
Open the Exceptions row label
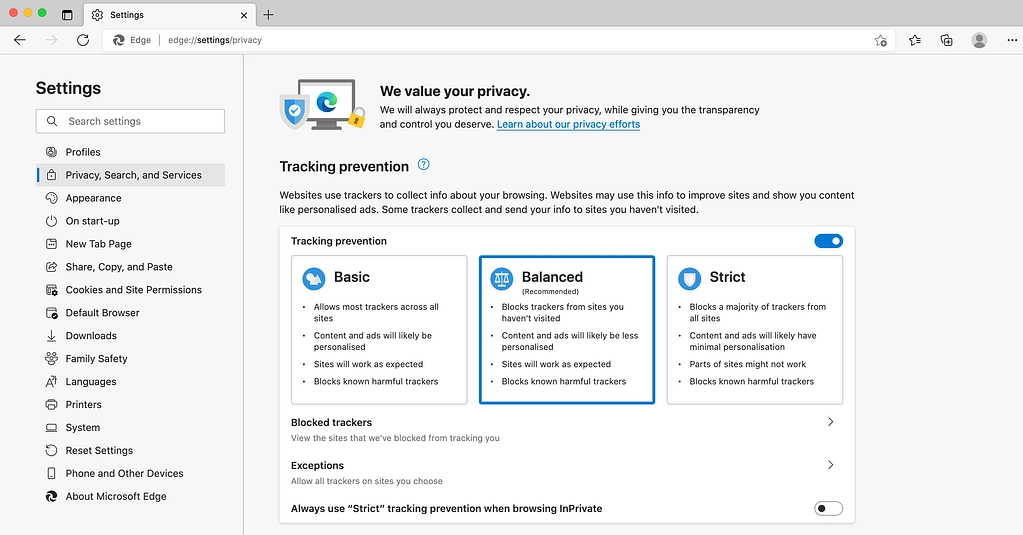317,465
